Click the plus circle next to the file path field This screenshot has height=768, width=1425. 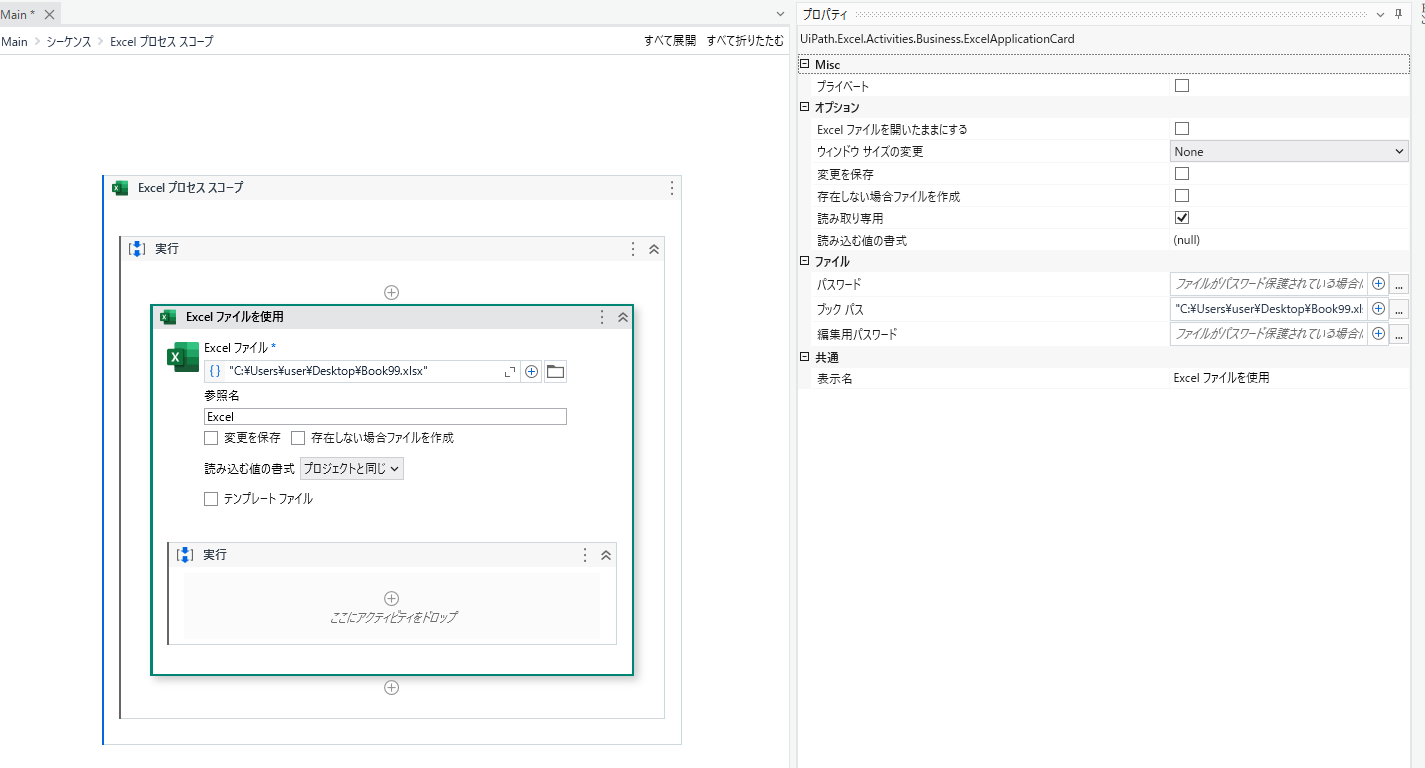click(x=531, y=371)
